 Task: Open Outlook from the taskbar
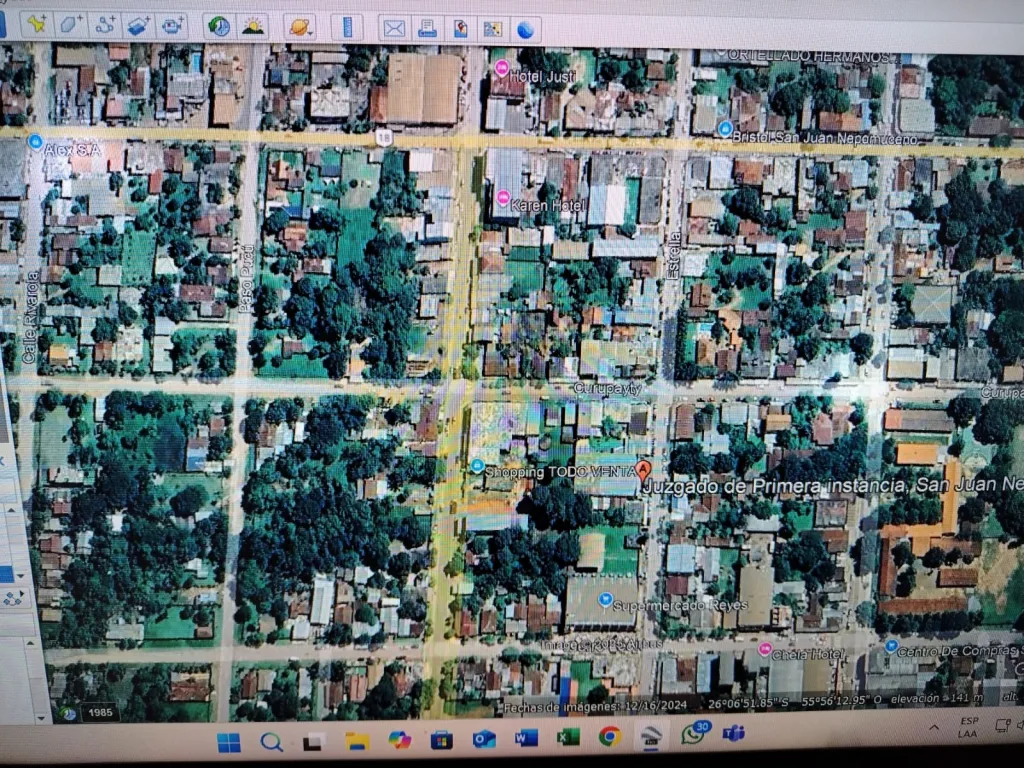click(x=484, y=739)
